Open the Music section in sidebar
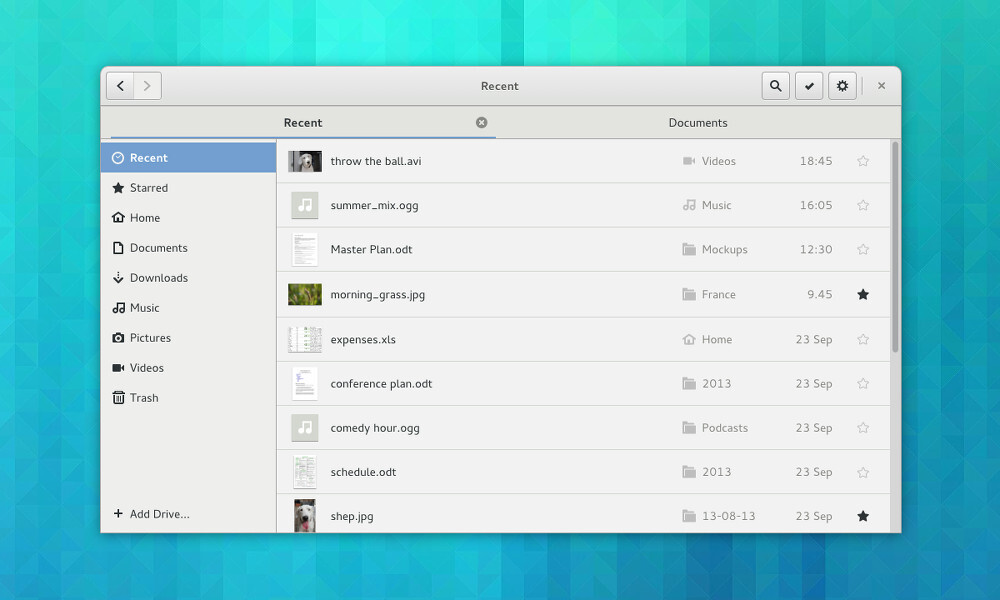Screen dimensions: 1000x600 pyautogui.click(x=143, y=308)
